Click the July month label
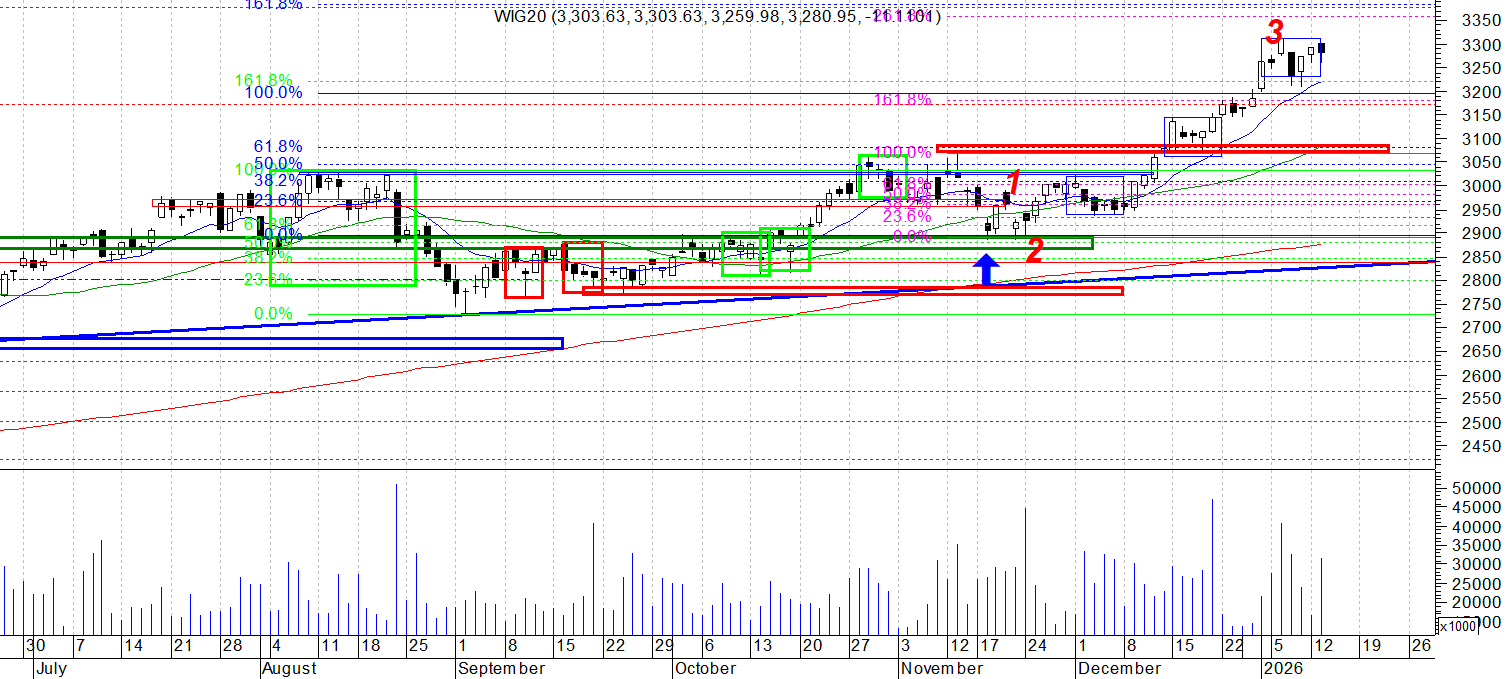This screenshot has height=679, width=1506. tap(51, 668)
